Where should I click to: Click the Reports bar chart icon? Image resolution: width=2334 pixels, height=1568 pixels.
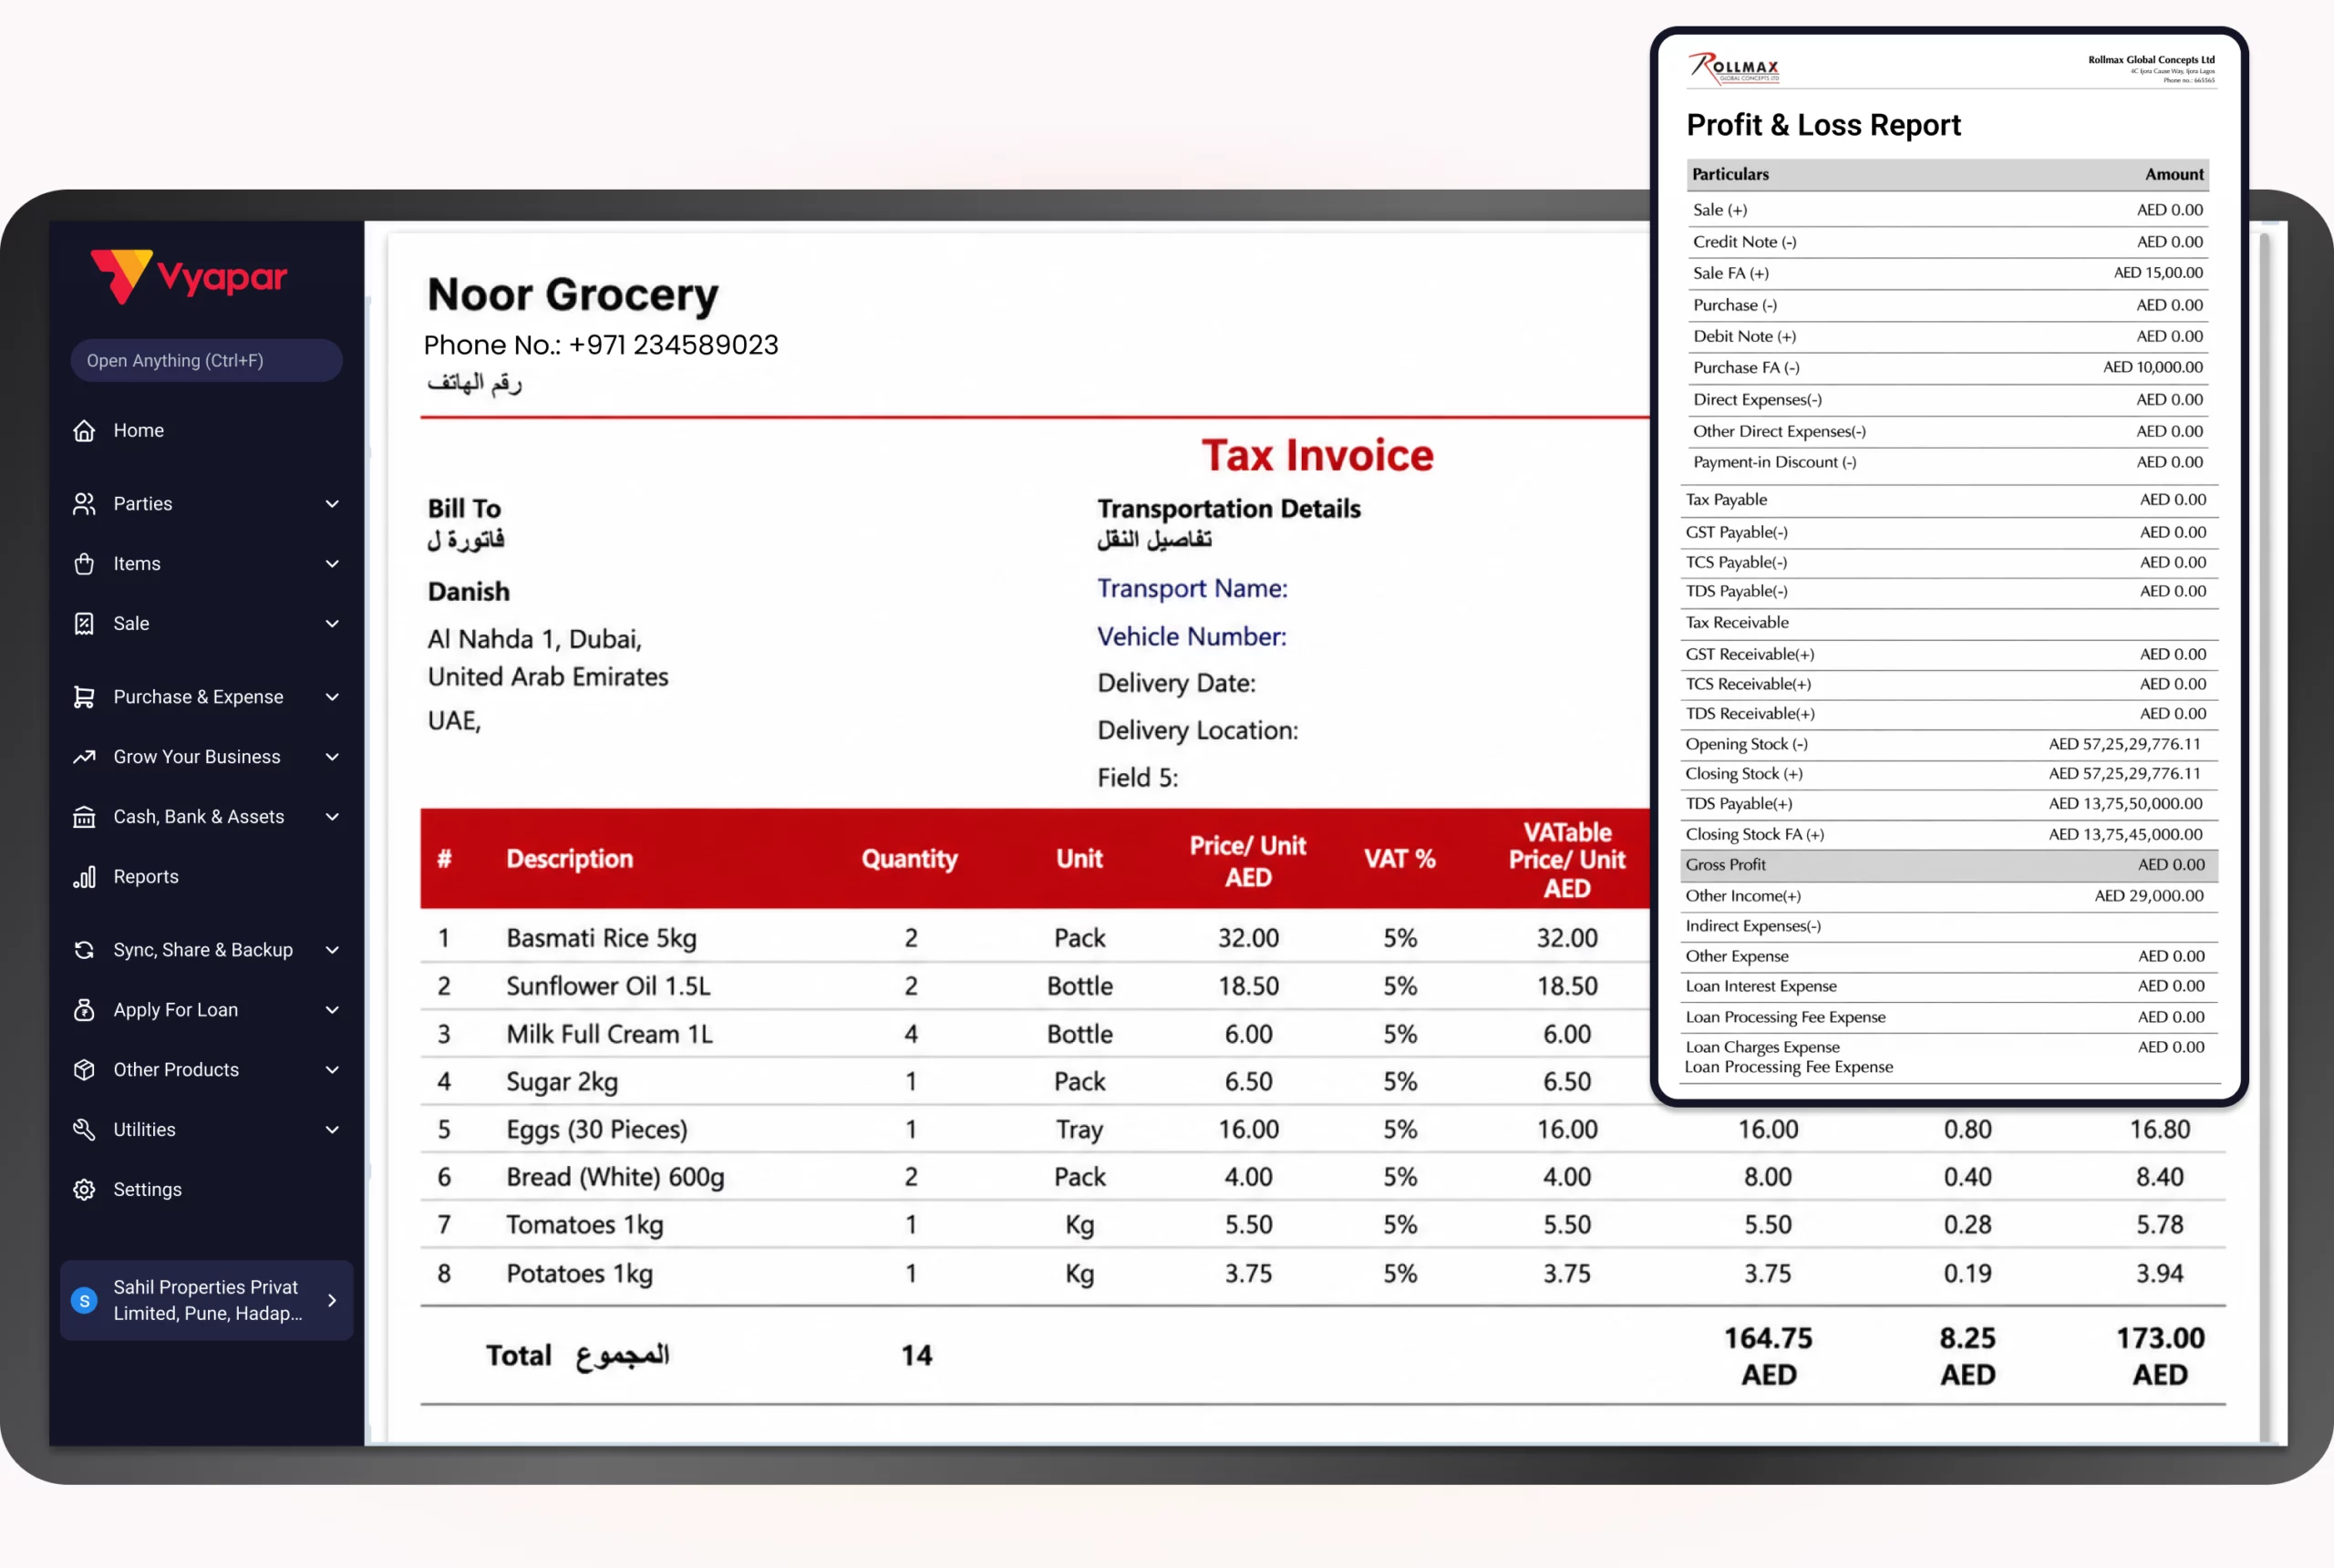click(x=84, y=877)
